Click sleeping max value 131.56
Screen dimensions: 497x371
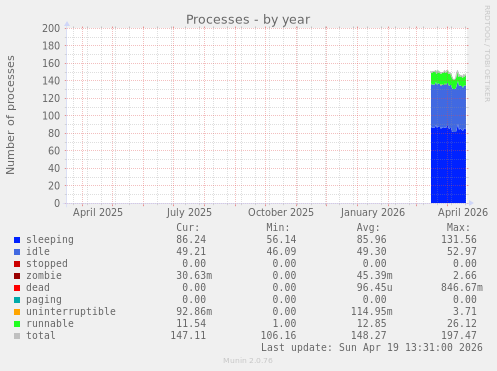tap(459, 240)
